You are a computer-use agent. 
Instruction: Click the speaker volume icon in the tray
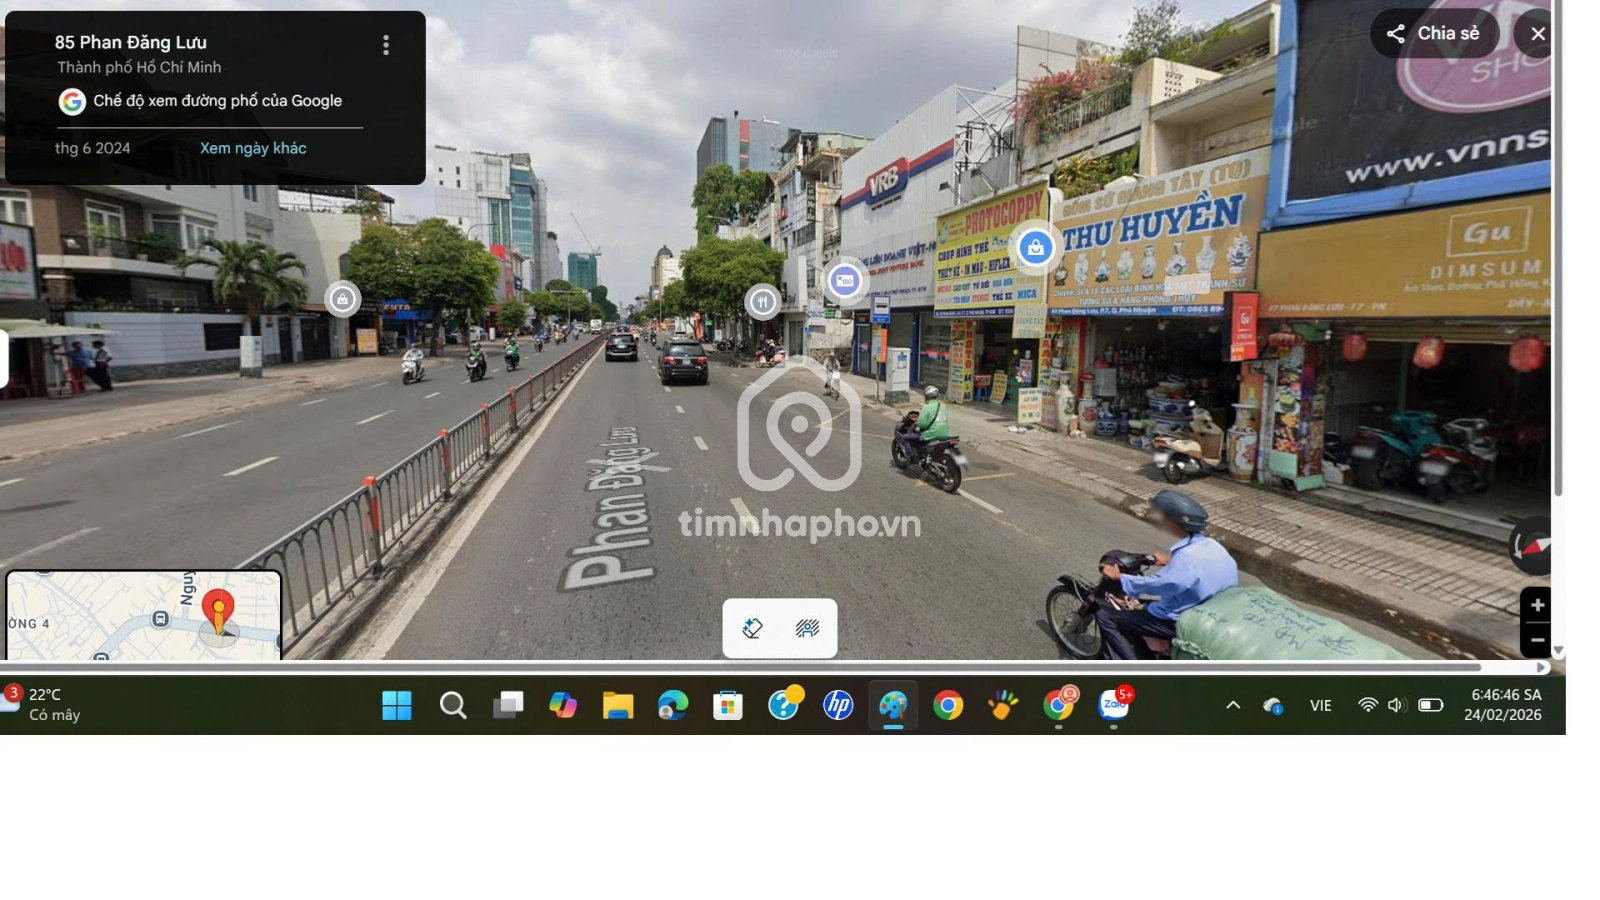1396,705
